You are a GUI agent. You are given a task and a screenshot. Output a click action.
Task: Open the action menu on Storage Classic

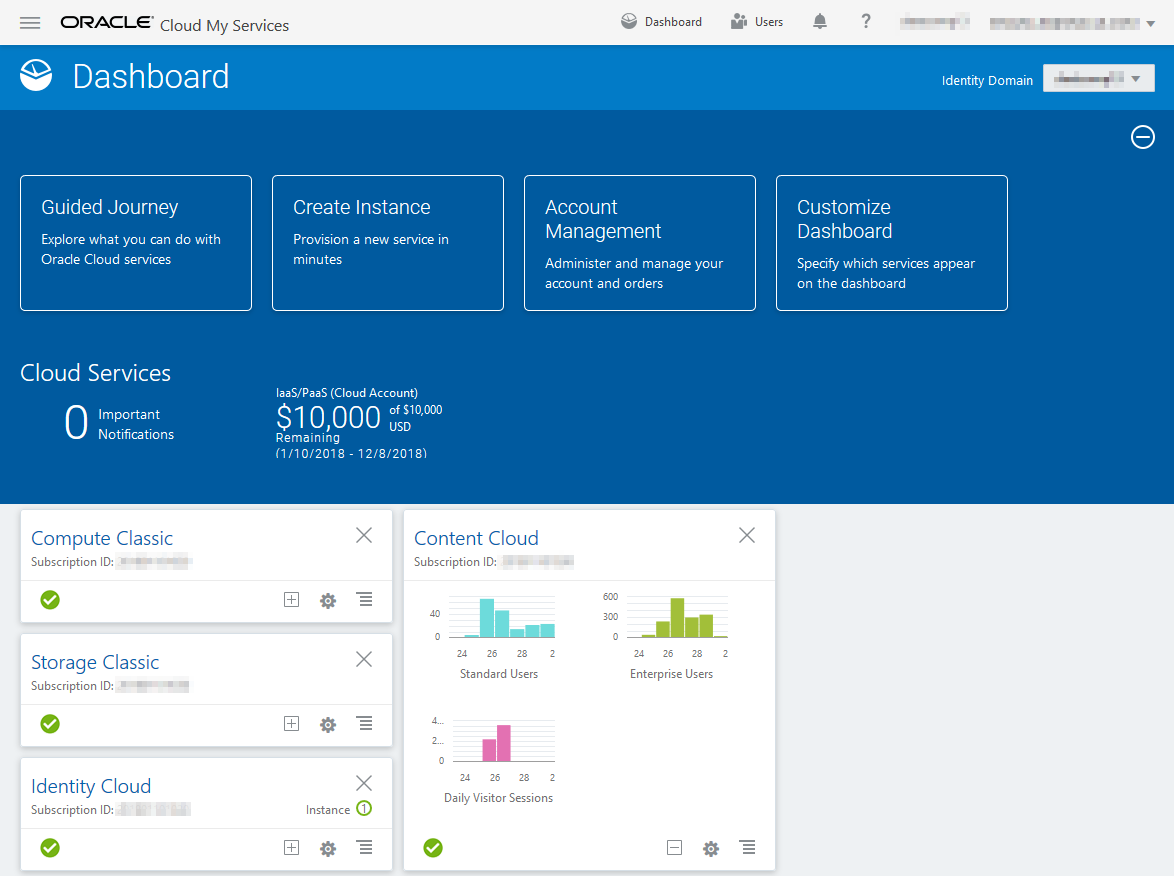click(x=364, y=724)
